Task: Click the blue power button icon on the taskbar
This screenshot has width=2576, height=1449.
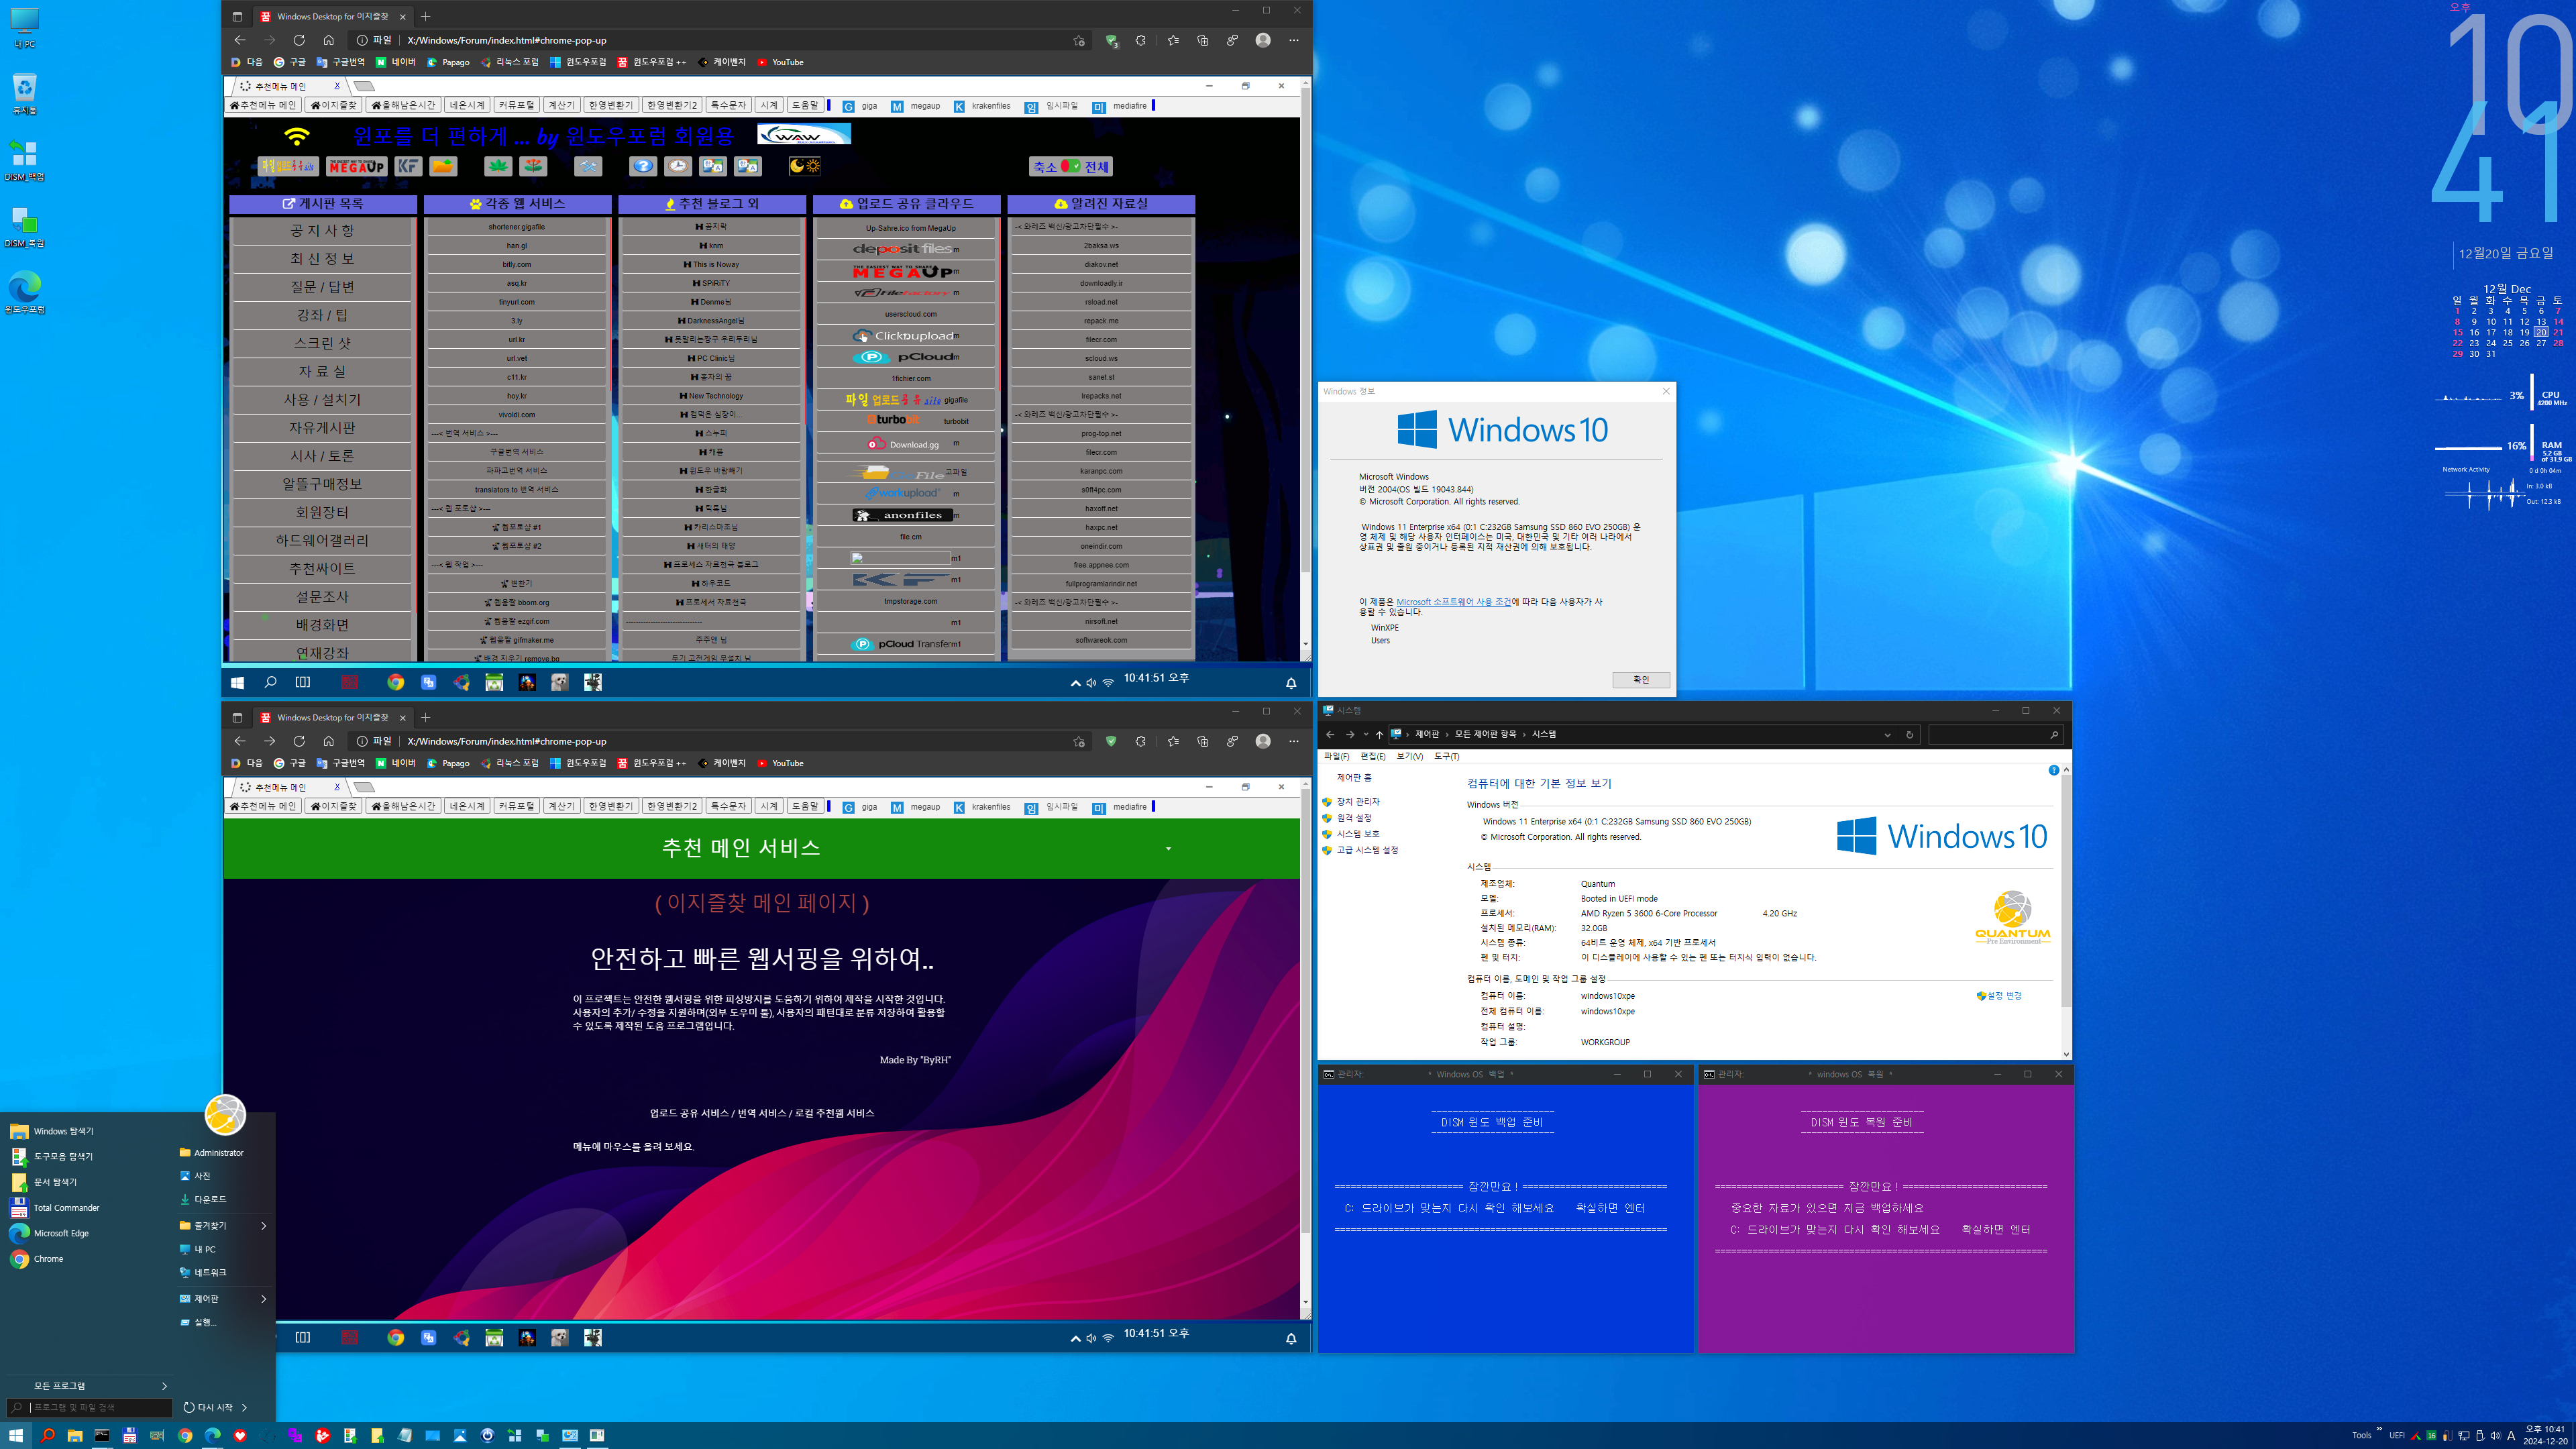Action: (x=487, y=1435)
